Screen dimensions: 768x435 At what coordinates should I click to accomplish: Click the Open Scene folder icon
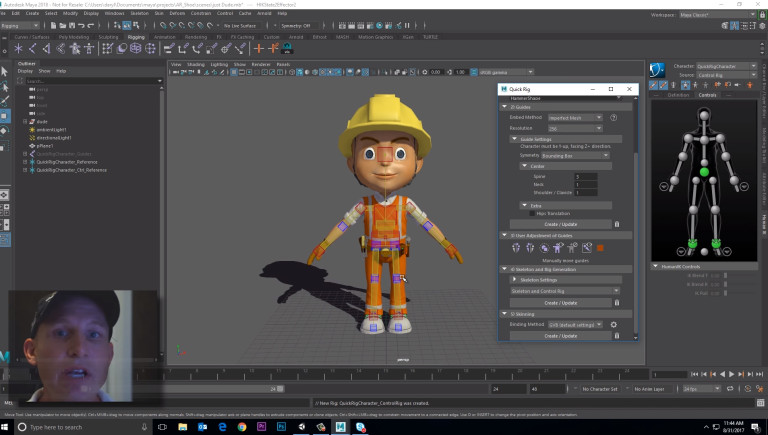click(x=63, y=25)
